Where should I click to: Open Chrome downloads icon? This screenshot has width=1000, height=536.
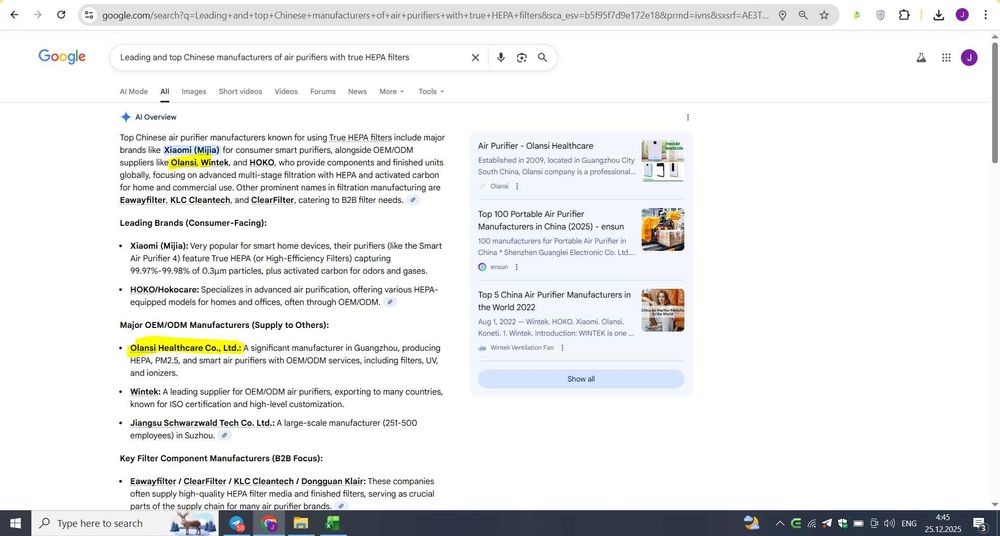[938, 15]
